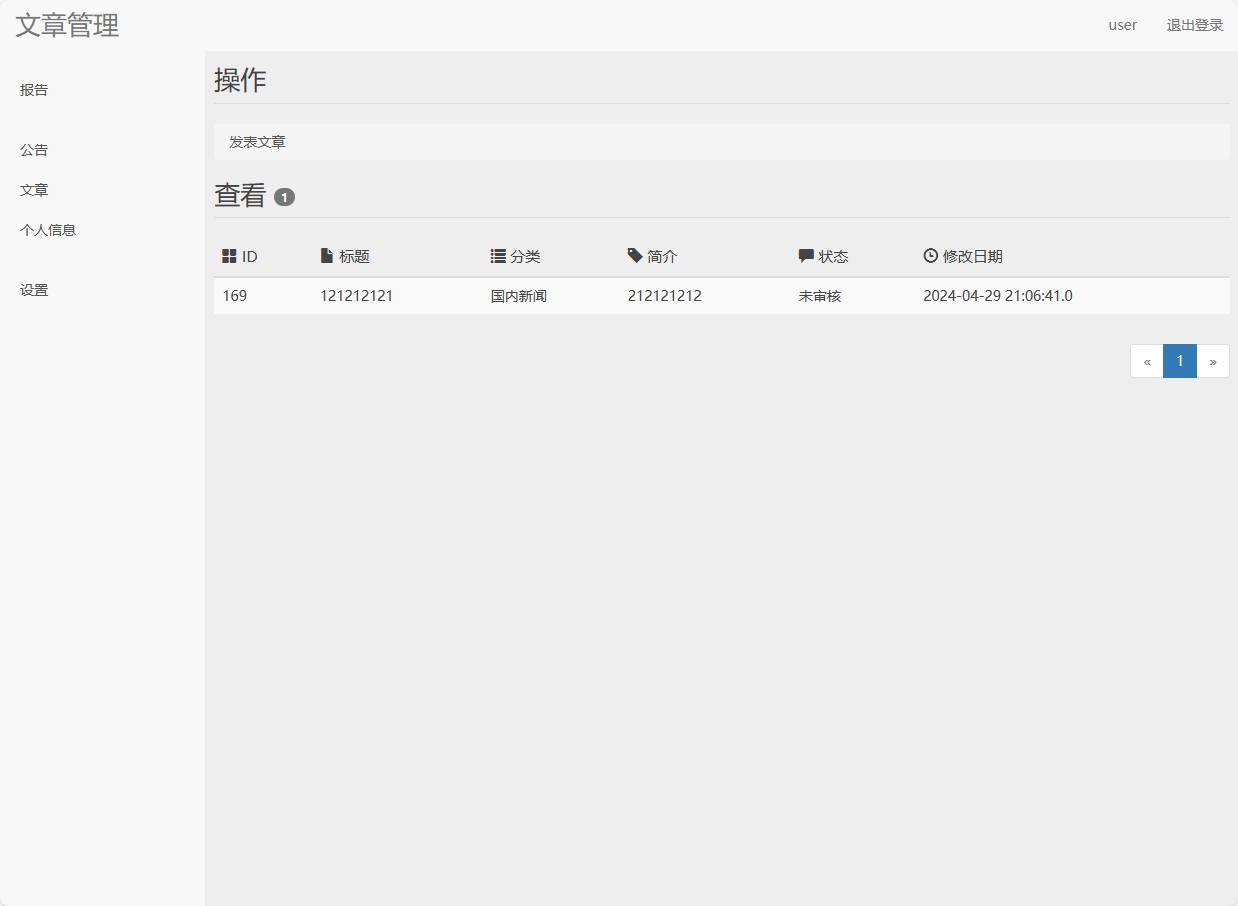Click the list icon beside 分类 header
The width and height of the screenshot is (1238, 906).
tap(498, 255)
